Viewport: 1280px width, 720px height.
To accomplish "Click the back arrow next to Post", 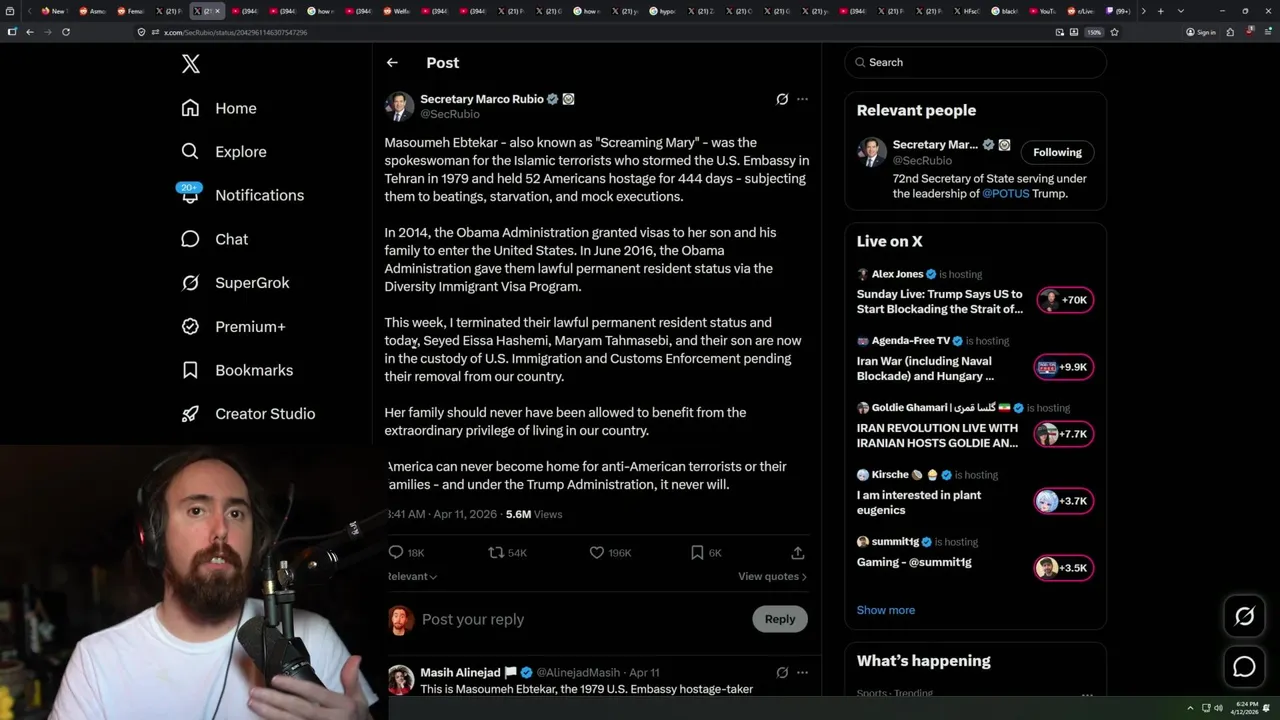I will [392, 62].
